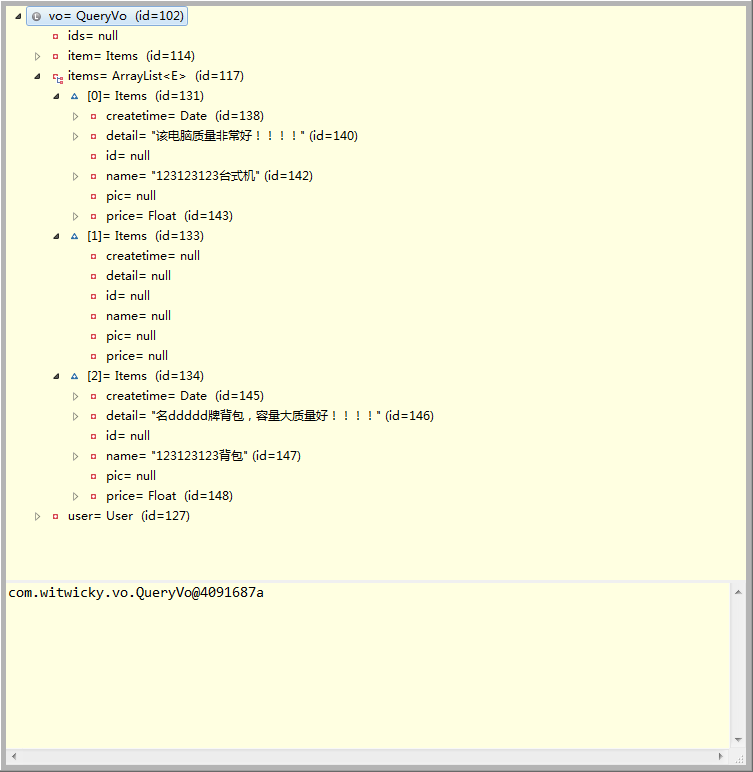Select the id= null row under [2]= Items

(128, 436)
